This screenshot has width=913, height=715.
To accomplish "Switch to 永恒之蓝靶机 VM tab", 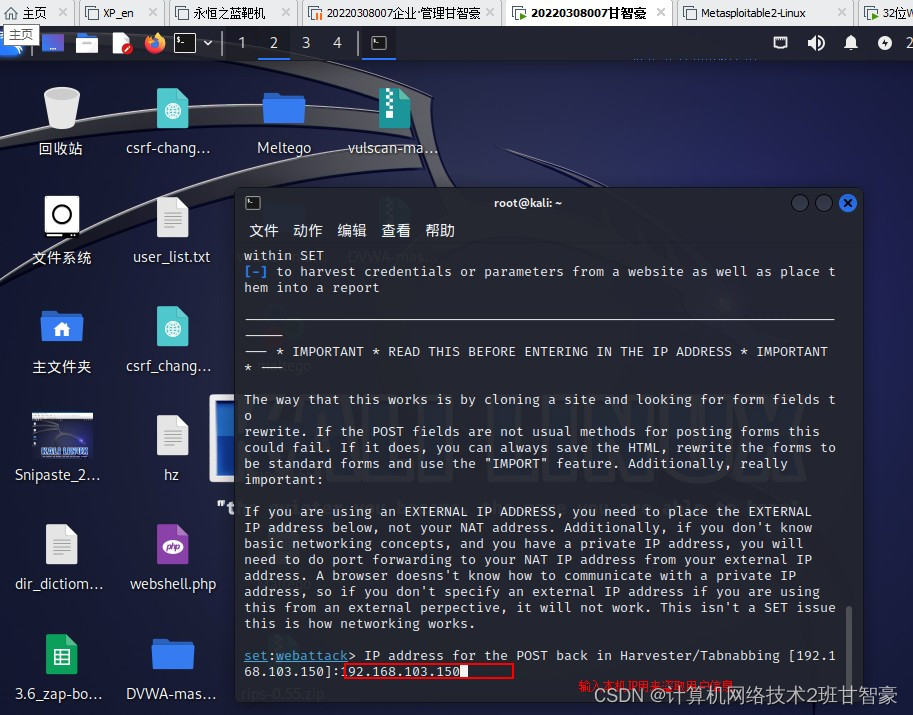I will tap(229, 12).
